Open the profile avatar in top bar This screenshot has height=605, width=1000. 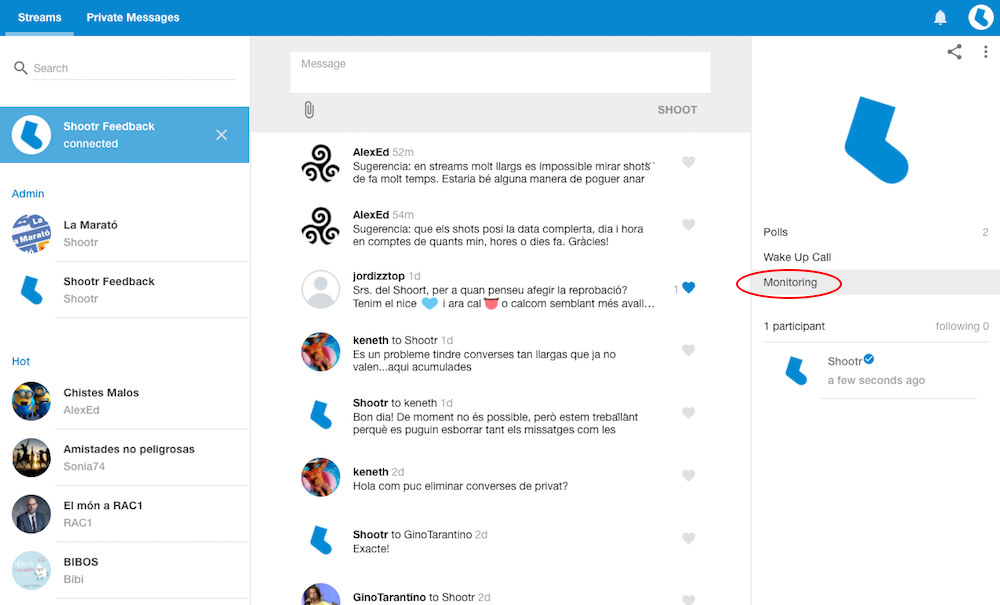coord(980,17)
